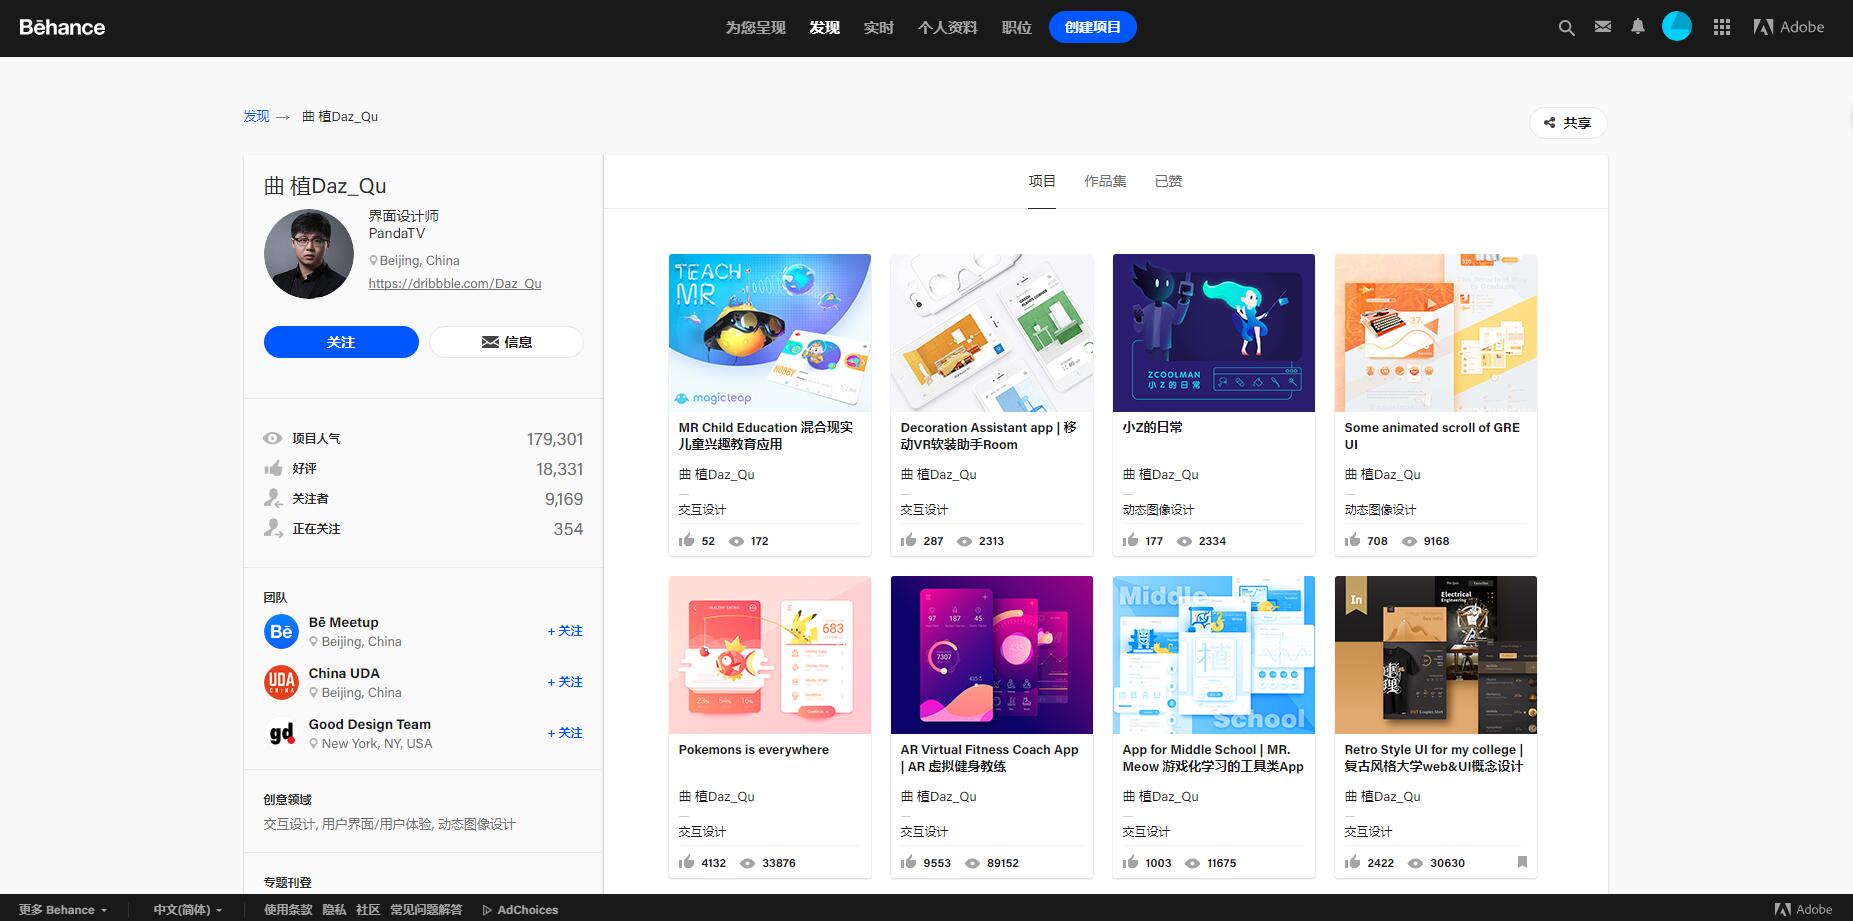This screenshot has width=1853, height=921.
Task: Click views eye icon on App for Middle School card
Action: point(1192,863)
